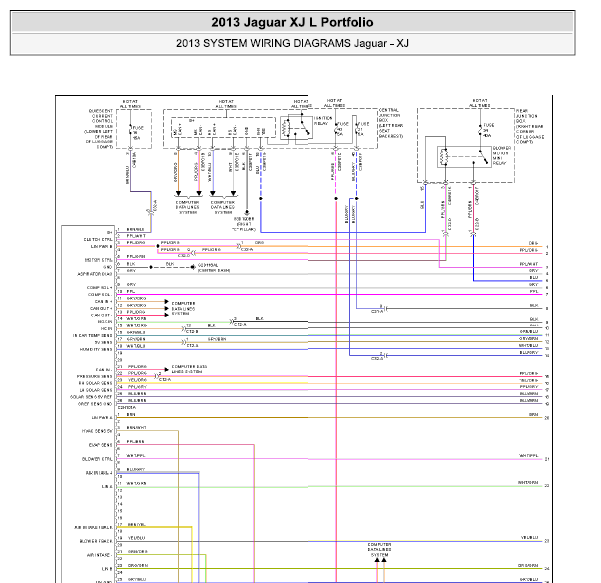Click the 'ASPIRATOR DIAG' pin label
Viewport: 601px width, 583px height.
pos(95,274)
